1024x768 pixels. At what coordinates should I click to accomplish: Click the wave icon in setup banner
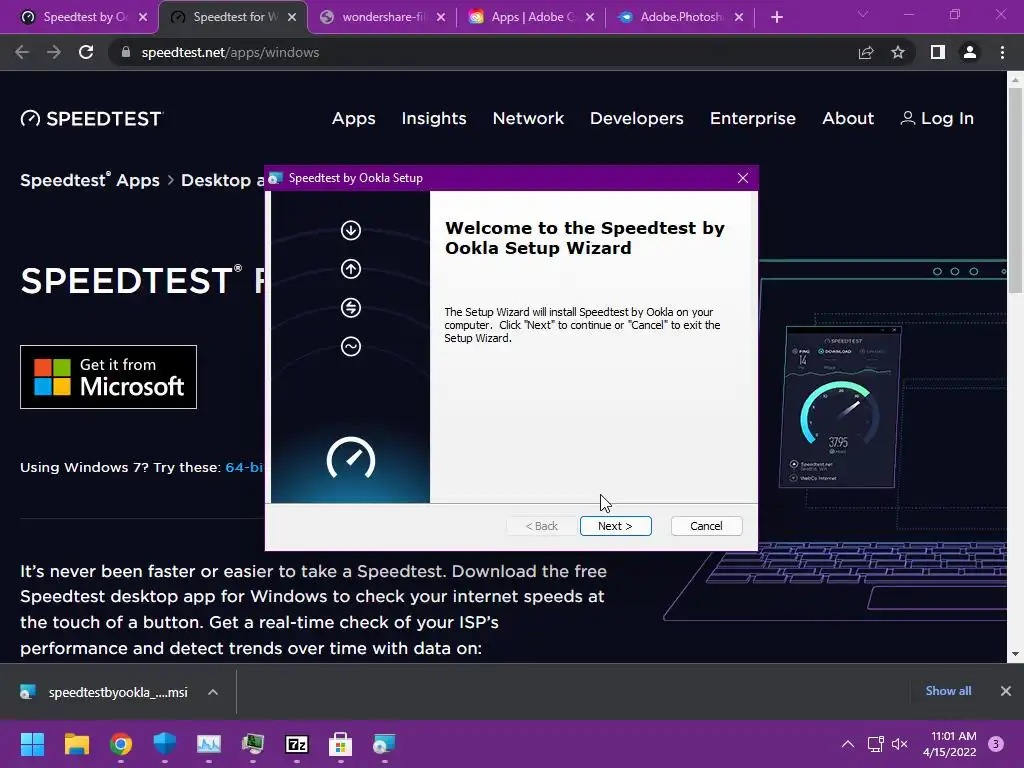[x=351, y=346]
